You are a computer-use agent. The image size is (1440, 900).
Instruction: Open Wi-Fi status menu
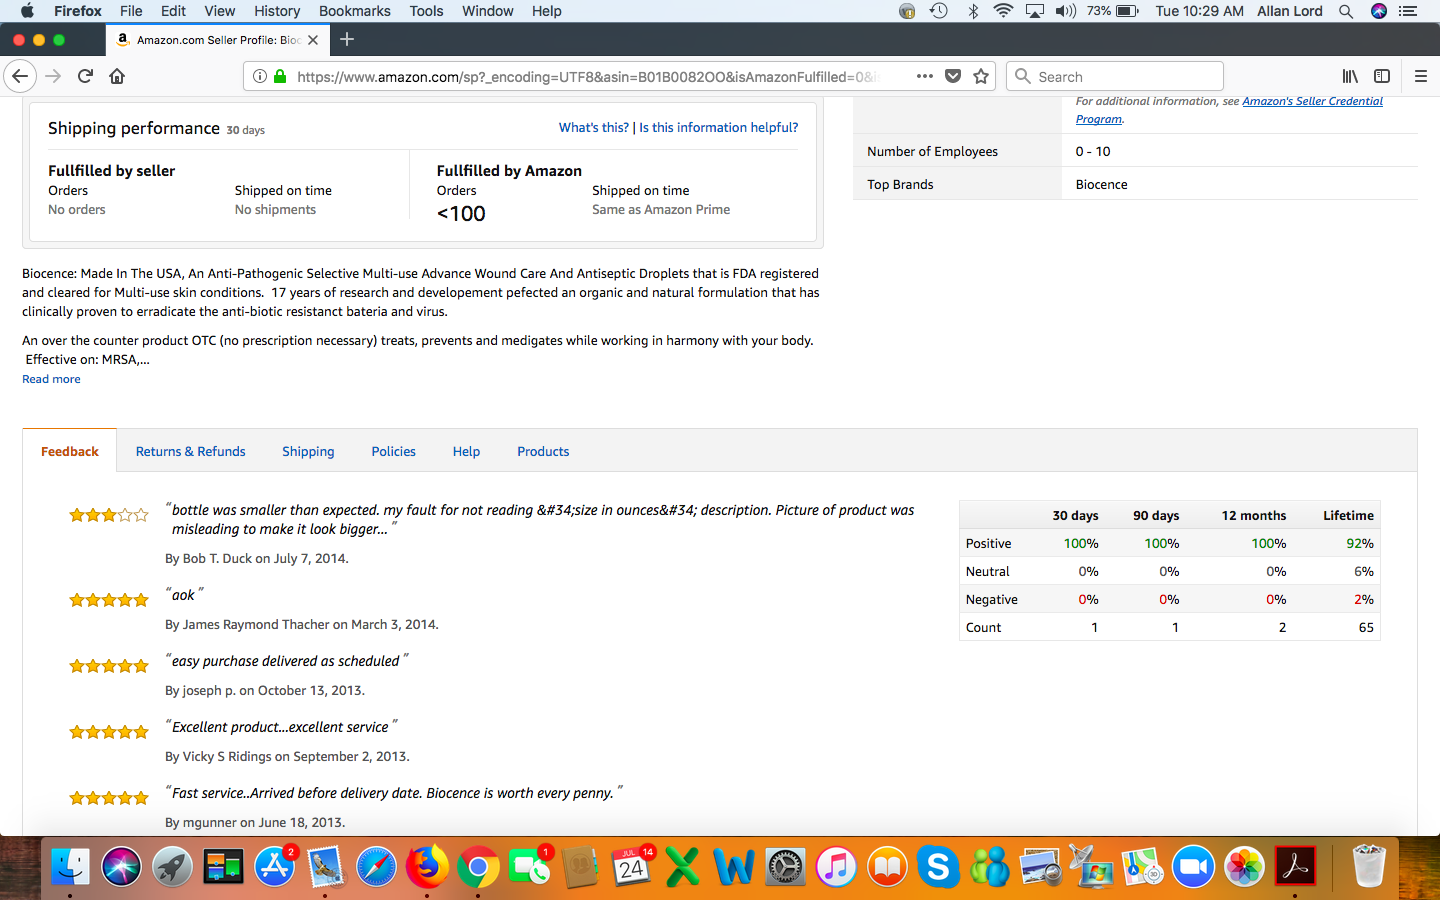click(x=1003, y=11)
